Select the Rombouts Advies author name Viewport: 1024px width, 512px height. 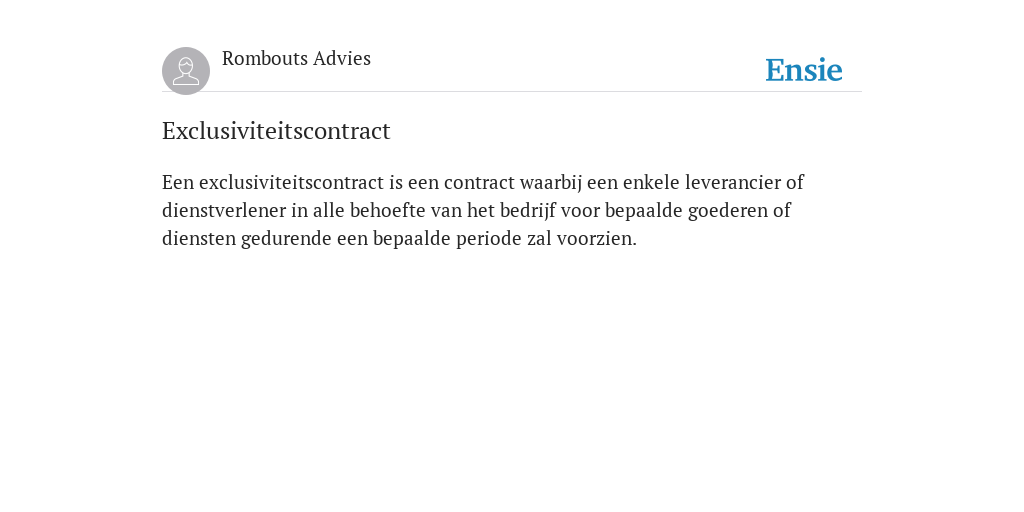point(296,58)
